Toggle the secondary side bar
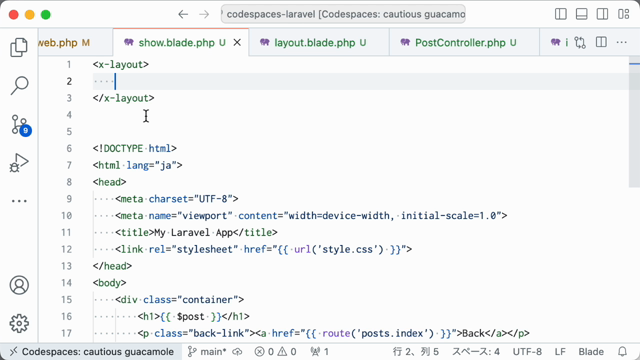The height and width of the screenshot is (360, 640). point(602,14)
